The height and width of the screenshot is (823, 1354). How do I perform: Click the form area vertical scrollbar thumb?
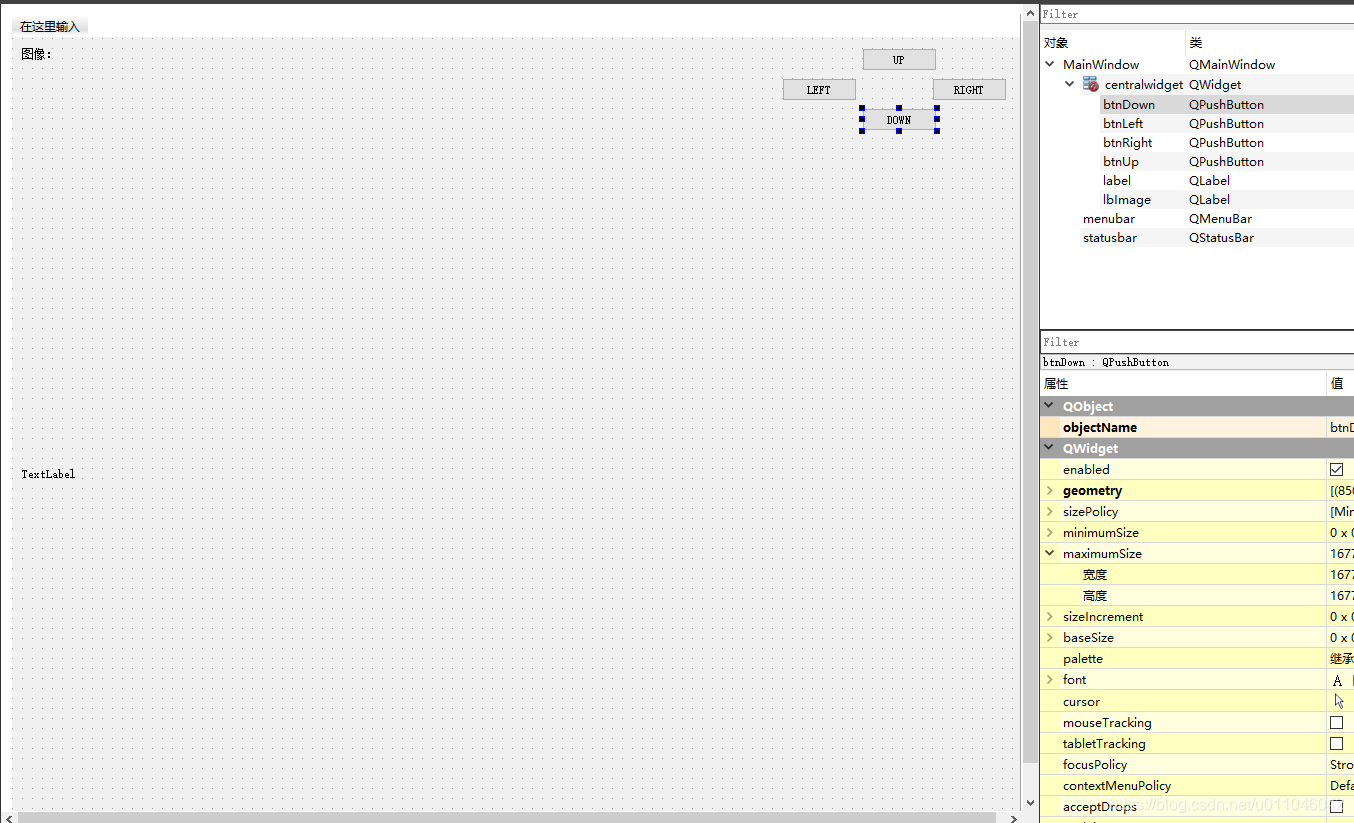pyautogui.click(x=1031, y=391)
